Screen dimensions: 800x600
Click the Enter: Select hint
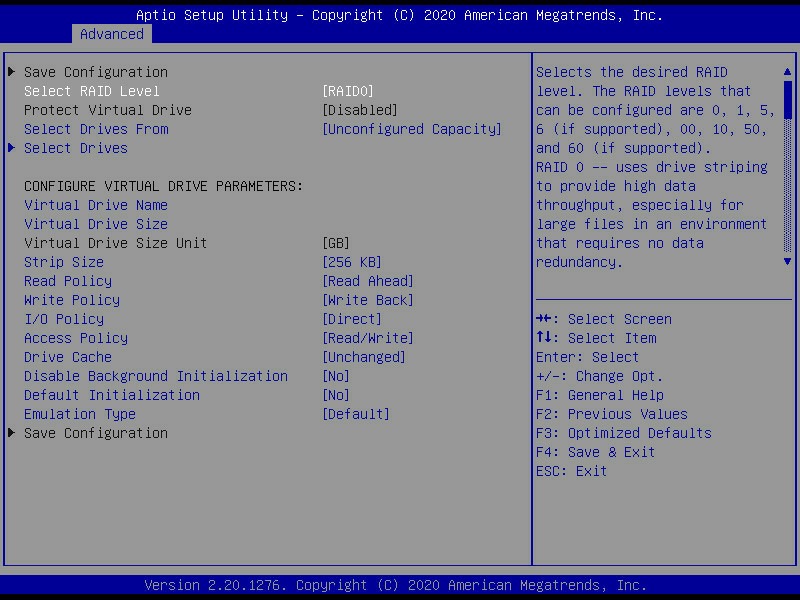click(x=588, y=357)
